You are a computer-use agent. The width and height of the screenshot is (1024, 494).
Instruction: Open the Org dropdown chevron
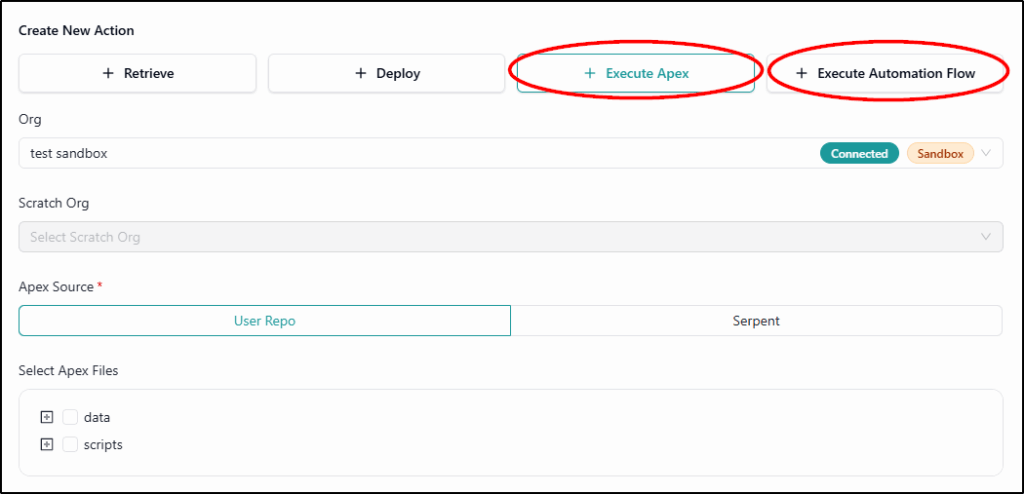click(986, 154)
